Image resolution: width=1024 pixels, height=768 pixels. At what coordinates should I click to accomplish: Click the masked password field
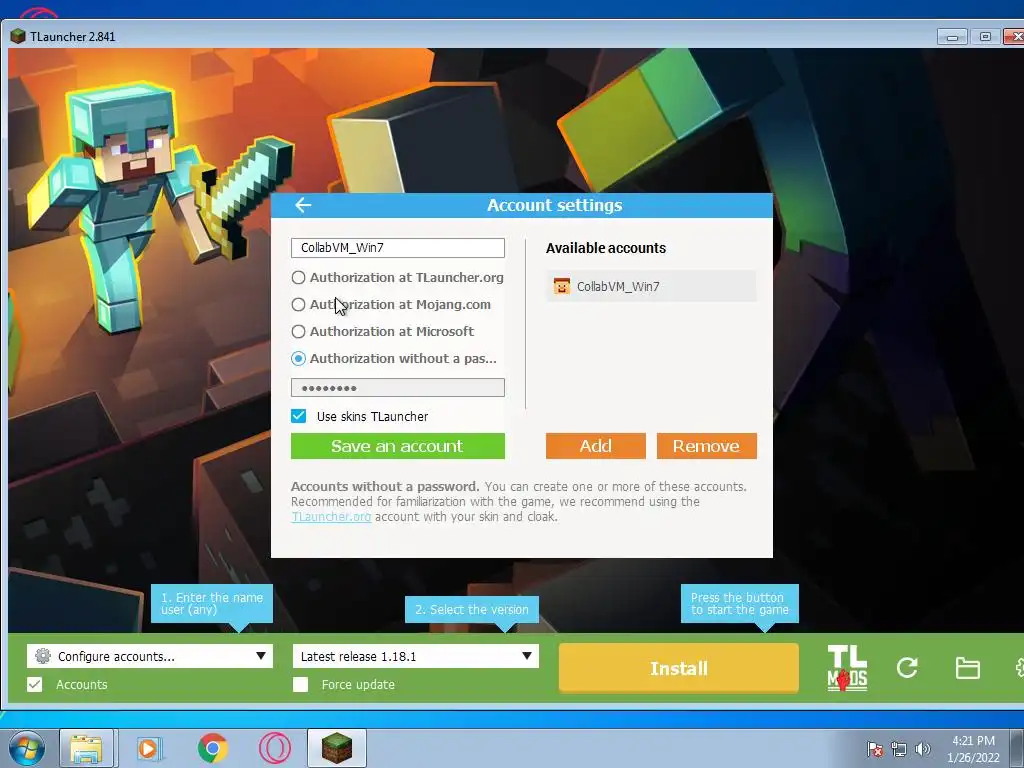(398, 387)
